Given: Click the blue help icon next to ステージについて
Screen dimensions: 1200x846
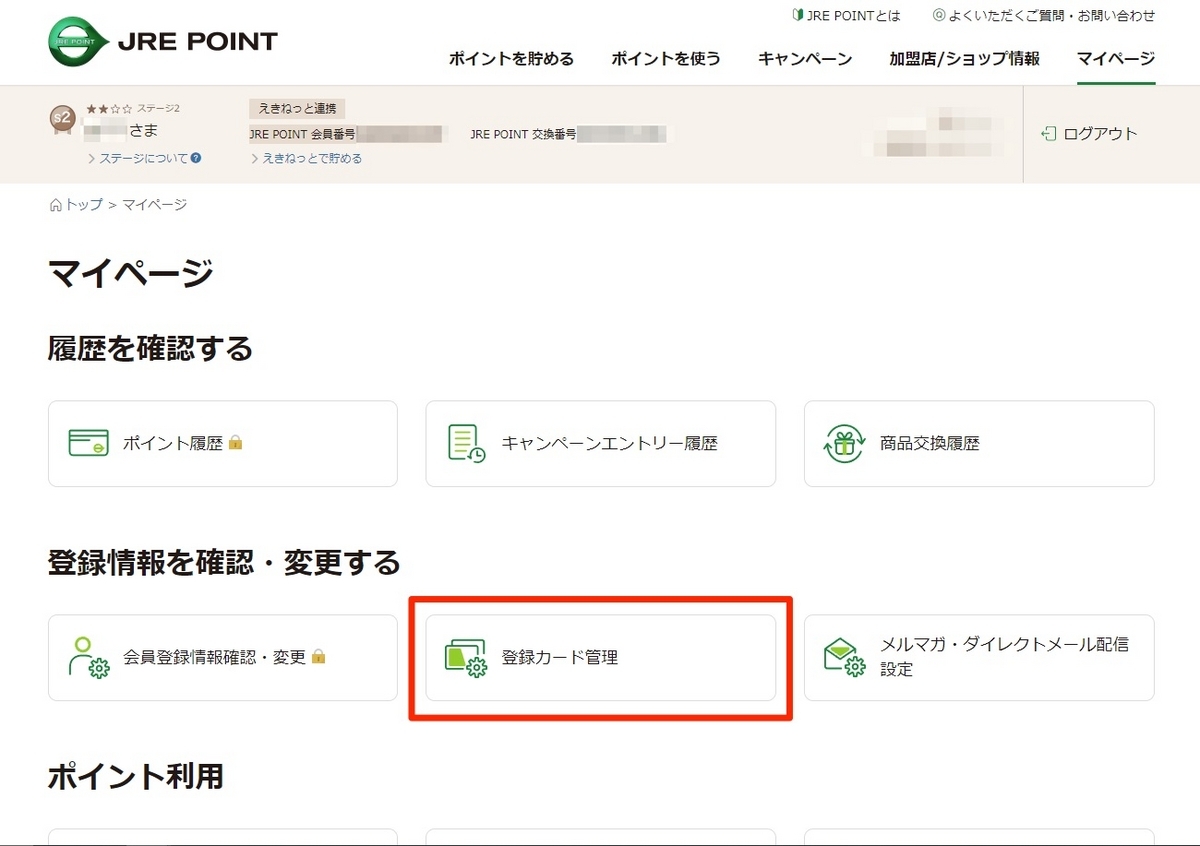Looking at the screenshot, I should coord(196,158).
